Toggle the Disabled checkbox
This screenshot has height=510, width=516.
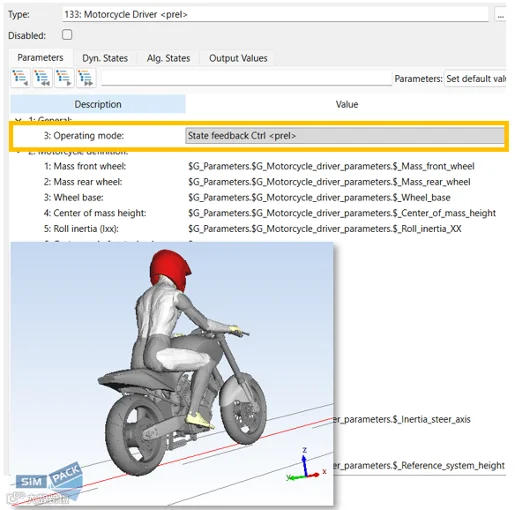click(67, 35)
